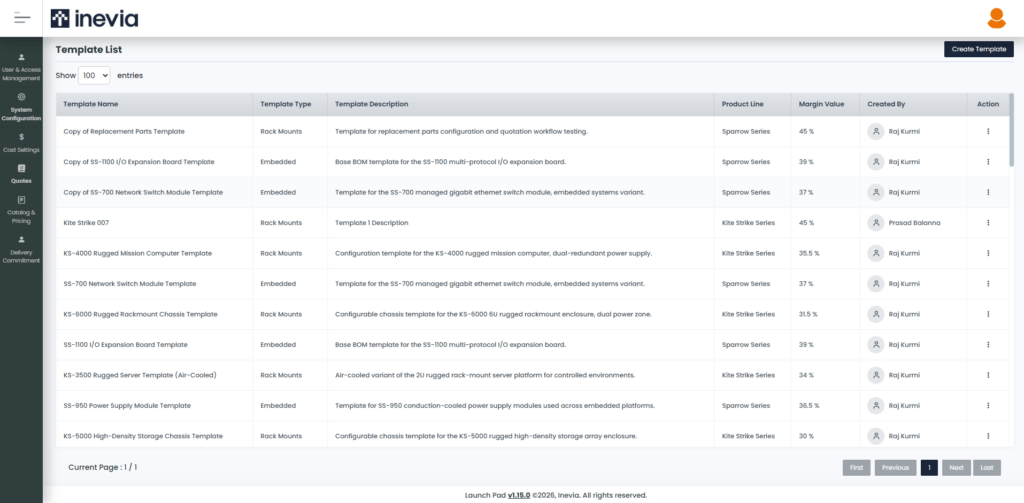The height and width of the screenshot is (503, 1024).
Task: Open action menu for KS-3500's preceding SS-1100 I/O Expansion Board Template
Action: tap(988, 344)
